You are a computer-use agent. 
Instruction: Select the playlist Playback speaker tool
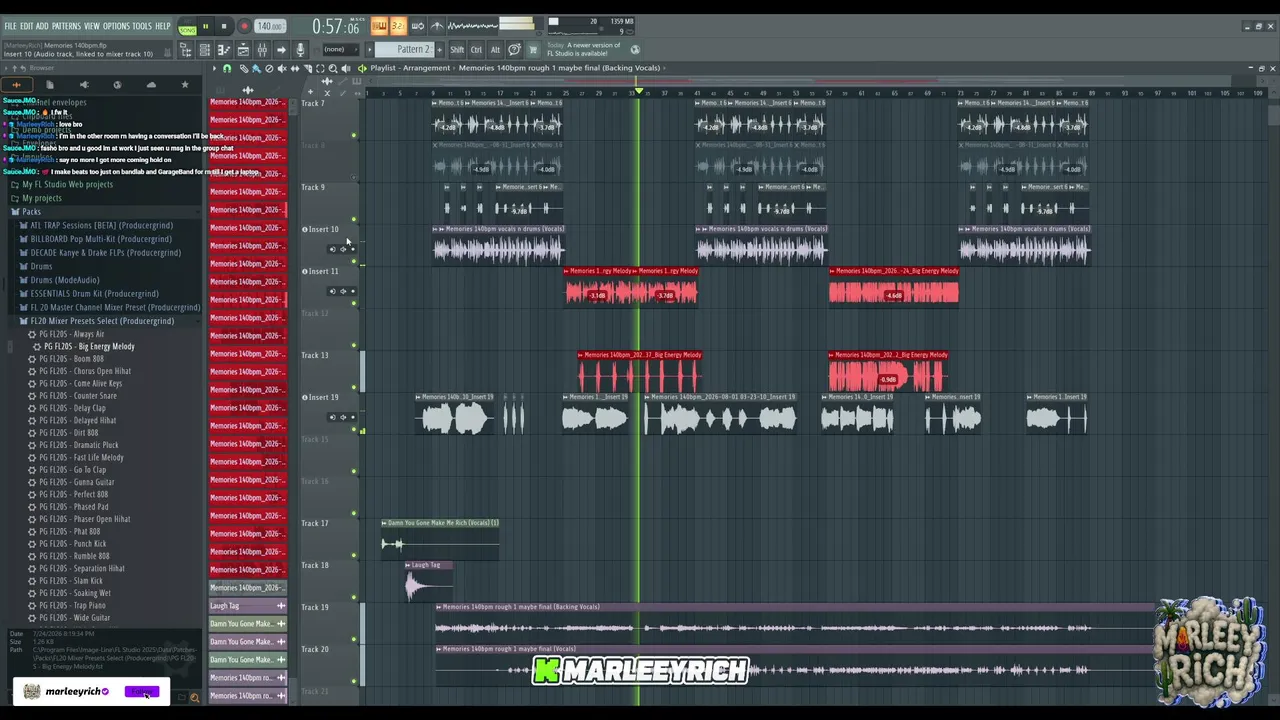[x=346, y=68]
